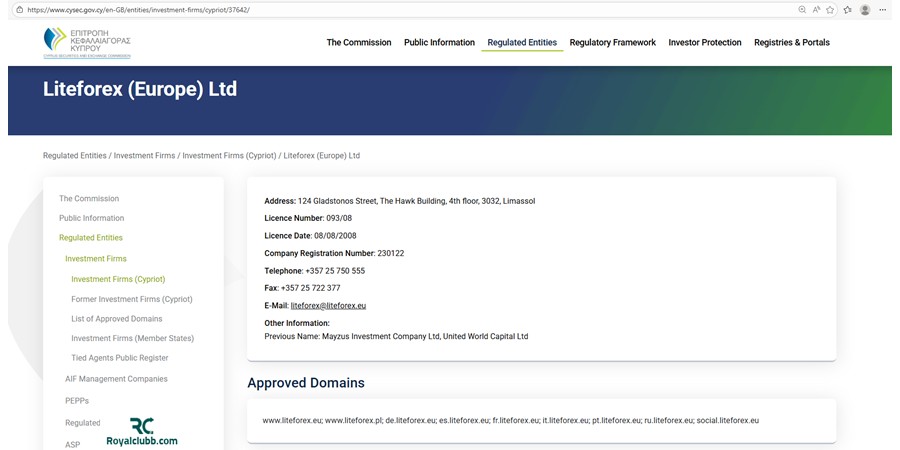This screenshot has width=900, height=450.
Task: Select Former Investment Firms (Cypriot) in sidebar
Action: pos(132,299)
